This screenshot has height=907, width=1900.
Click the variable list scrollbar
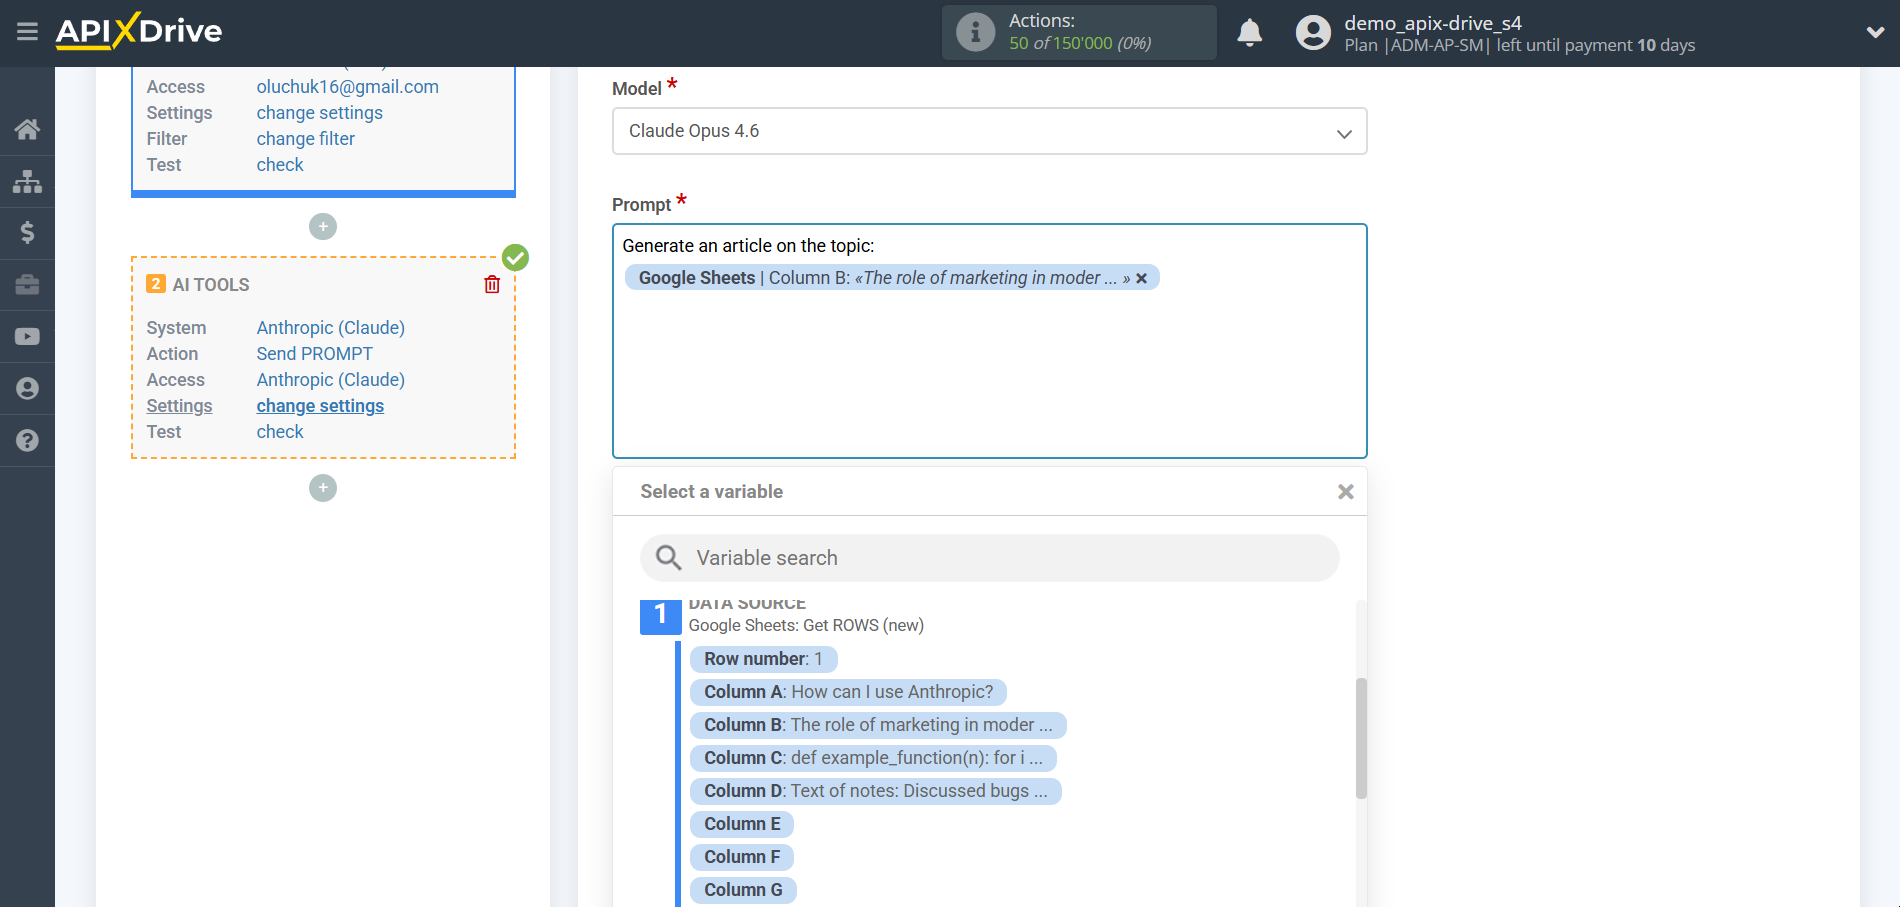point(1361,738)
